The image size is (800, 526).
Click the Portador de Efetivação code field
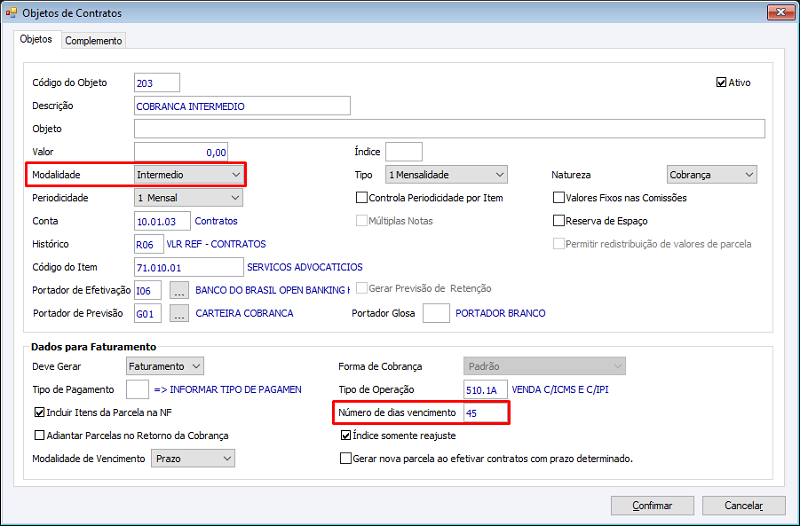point(148,290)
